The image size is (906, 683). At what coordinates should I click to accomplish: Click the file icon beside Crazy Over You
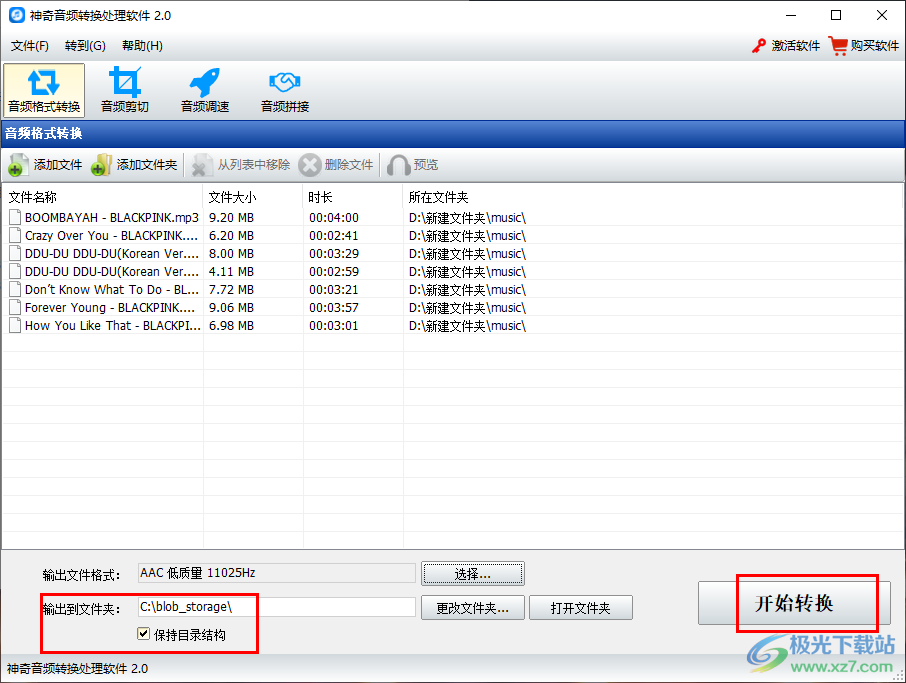point(15,235)
